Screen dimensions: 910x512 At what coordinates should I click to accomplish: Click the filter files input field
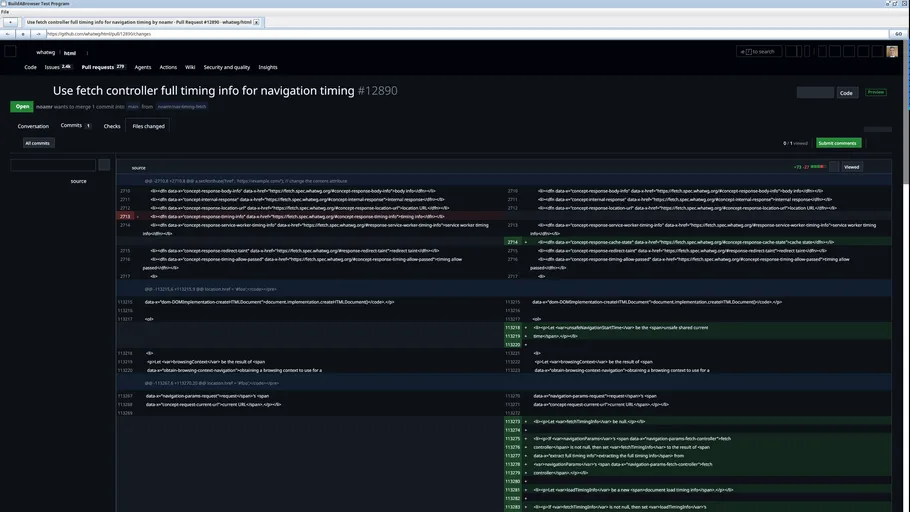tap(53, 165)
